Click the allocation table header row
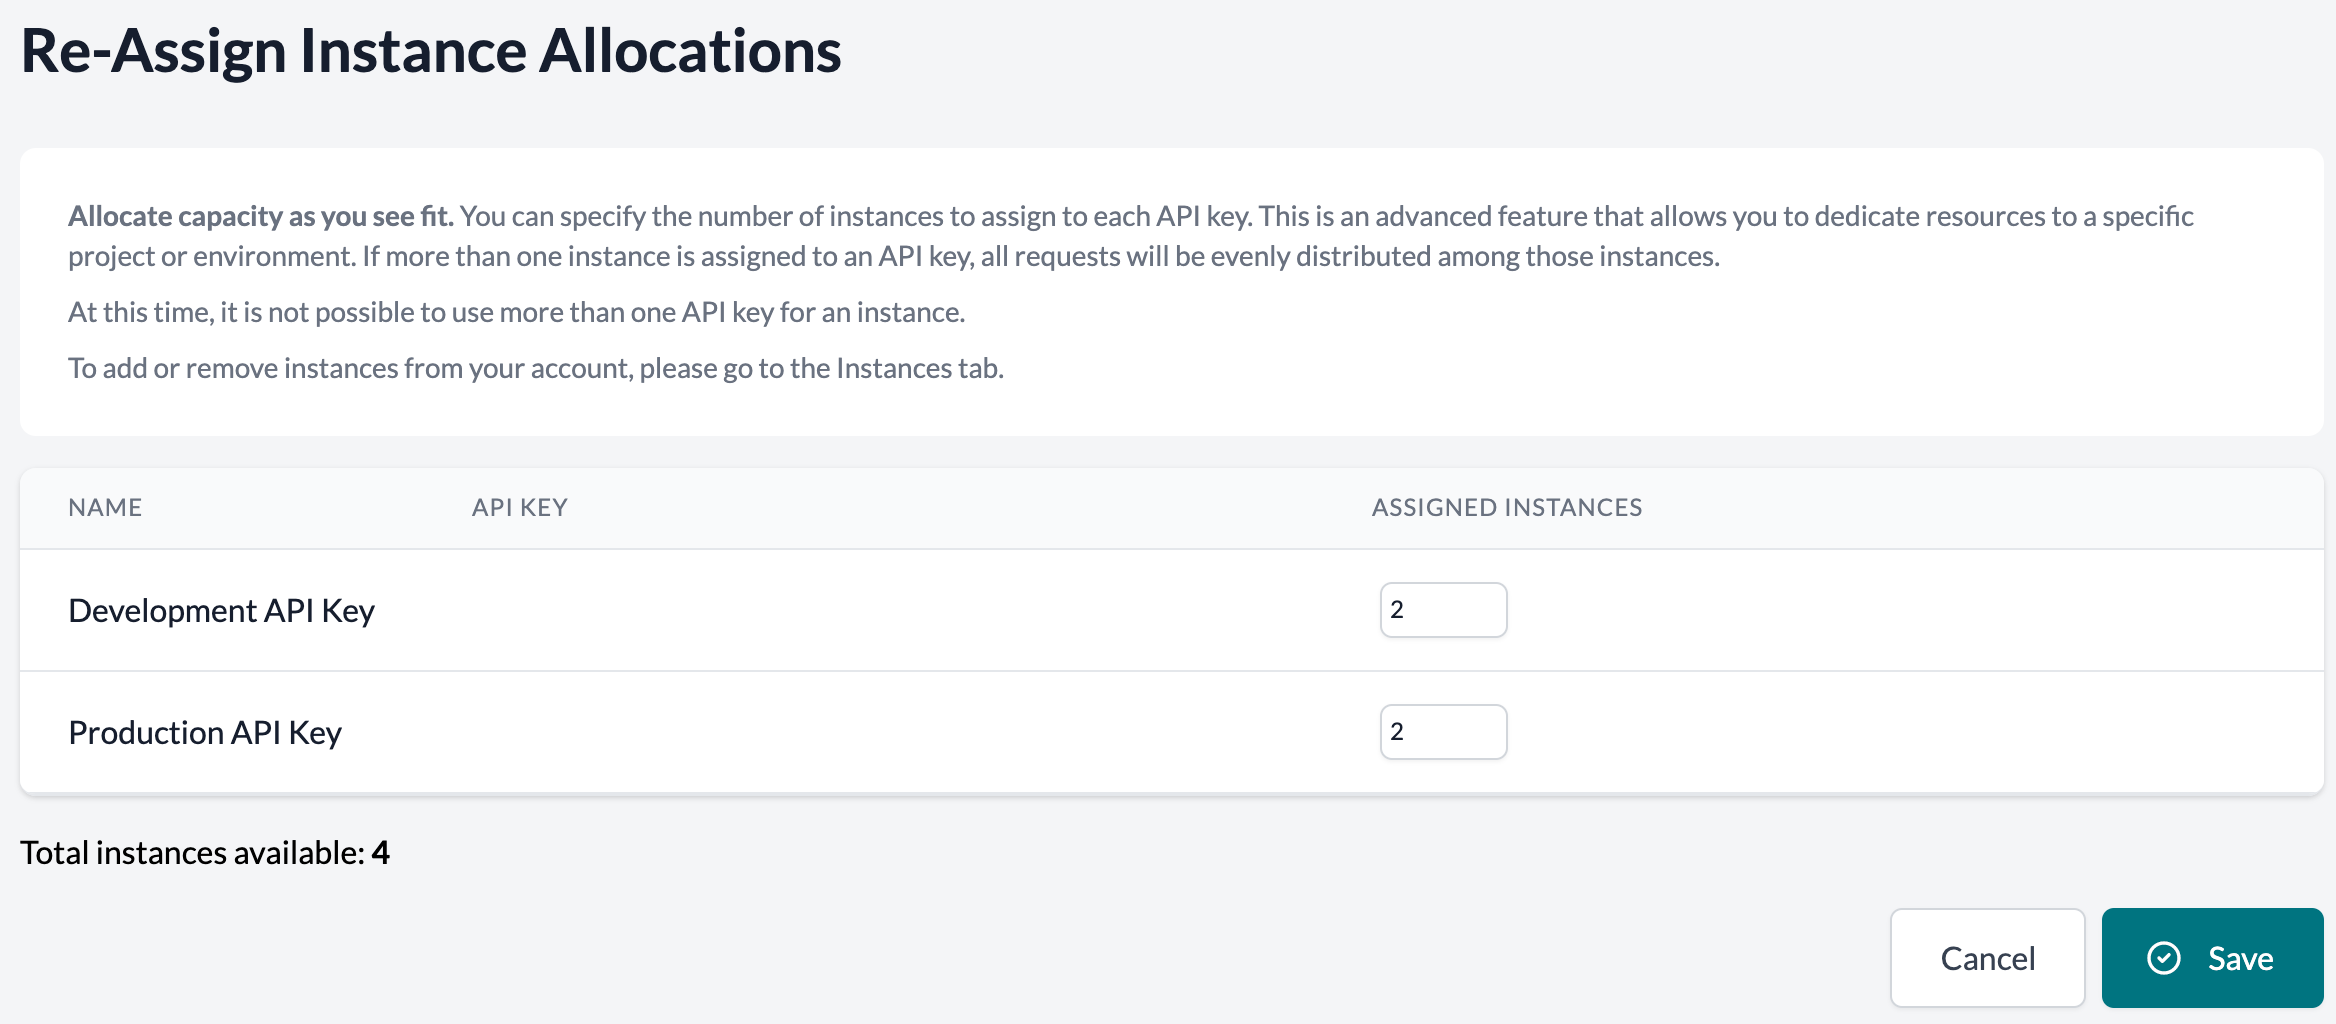Screen dimensions: 2336x1024 pos(1168,507)
